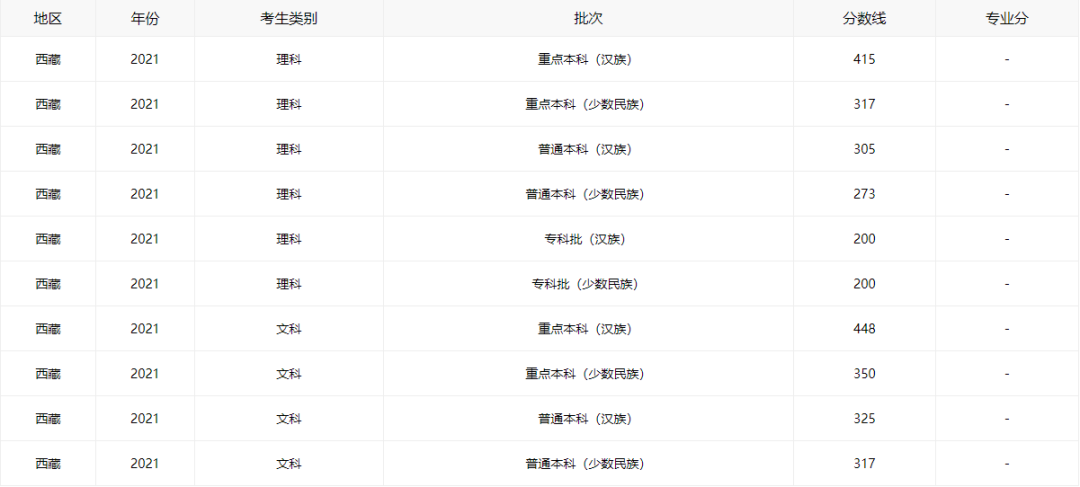Select the score cell showing 325

[x=864, y=419]
